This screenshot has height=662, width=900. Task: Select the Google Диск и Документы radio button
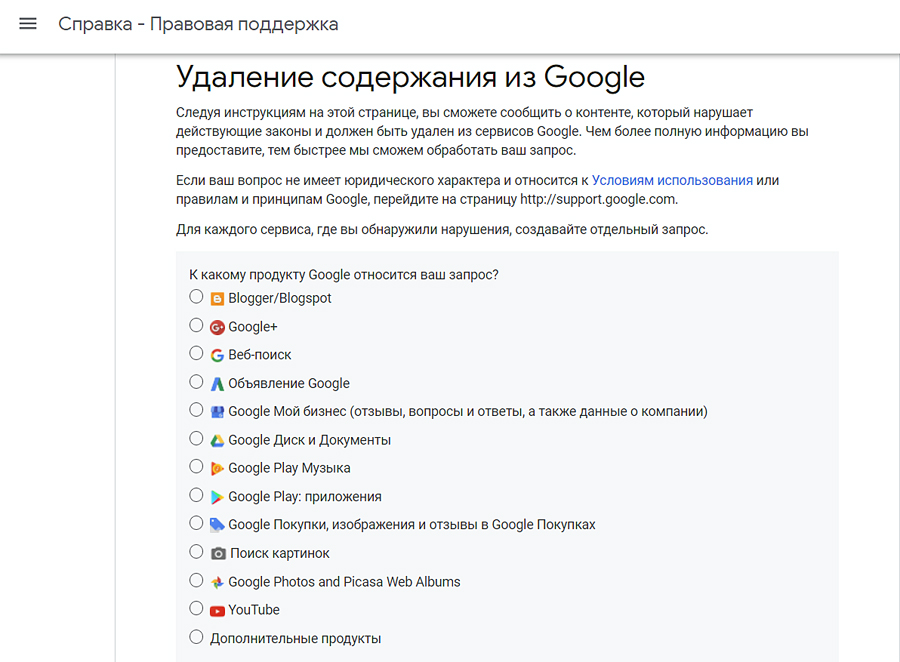coord(196,438)
